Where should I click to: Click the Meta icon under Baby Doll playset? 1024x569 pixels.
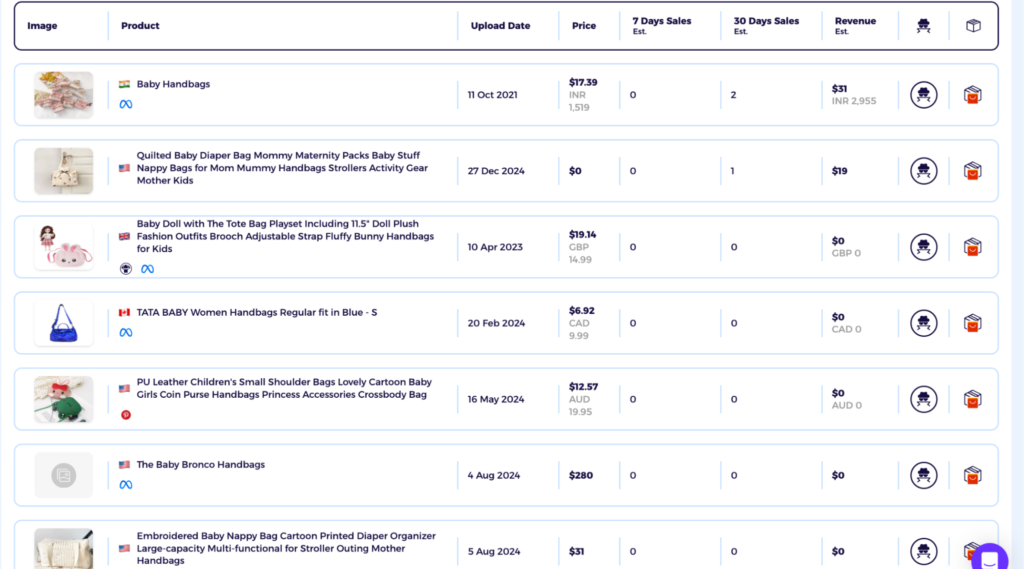[x=148, y=269]
